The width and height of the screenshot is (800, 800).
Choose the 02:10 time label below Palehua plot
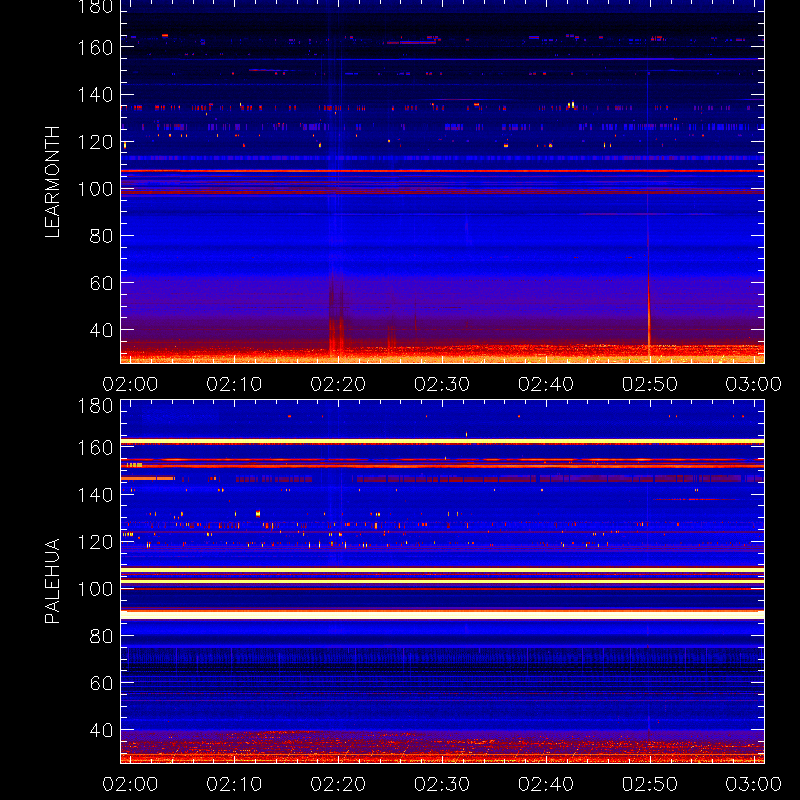pos(234,784)
